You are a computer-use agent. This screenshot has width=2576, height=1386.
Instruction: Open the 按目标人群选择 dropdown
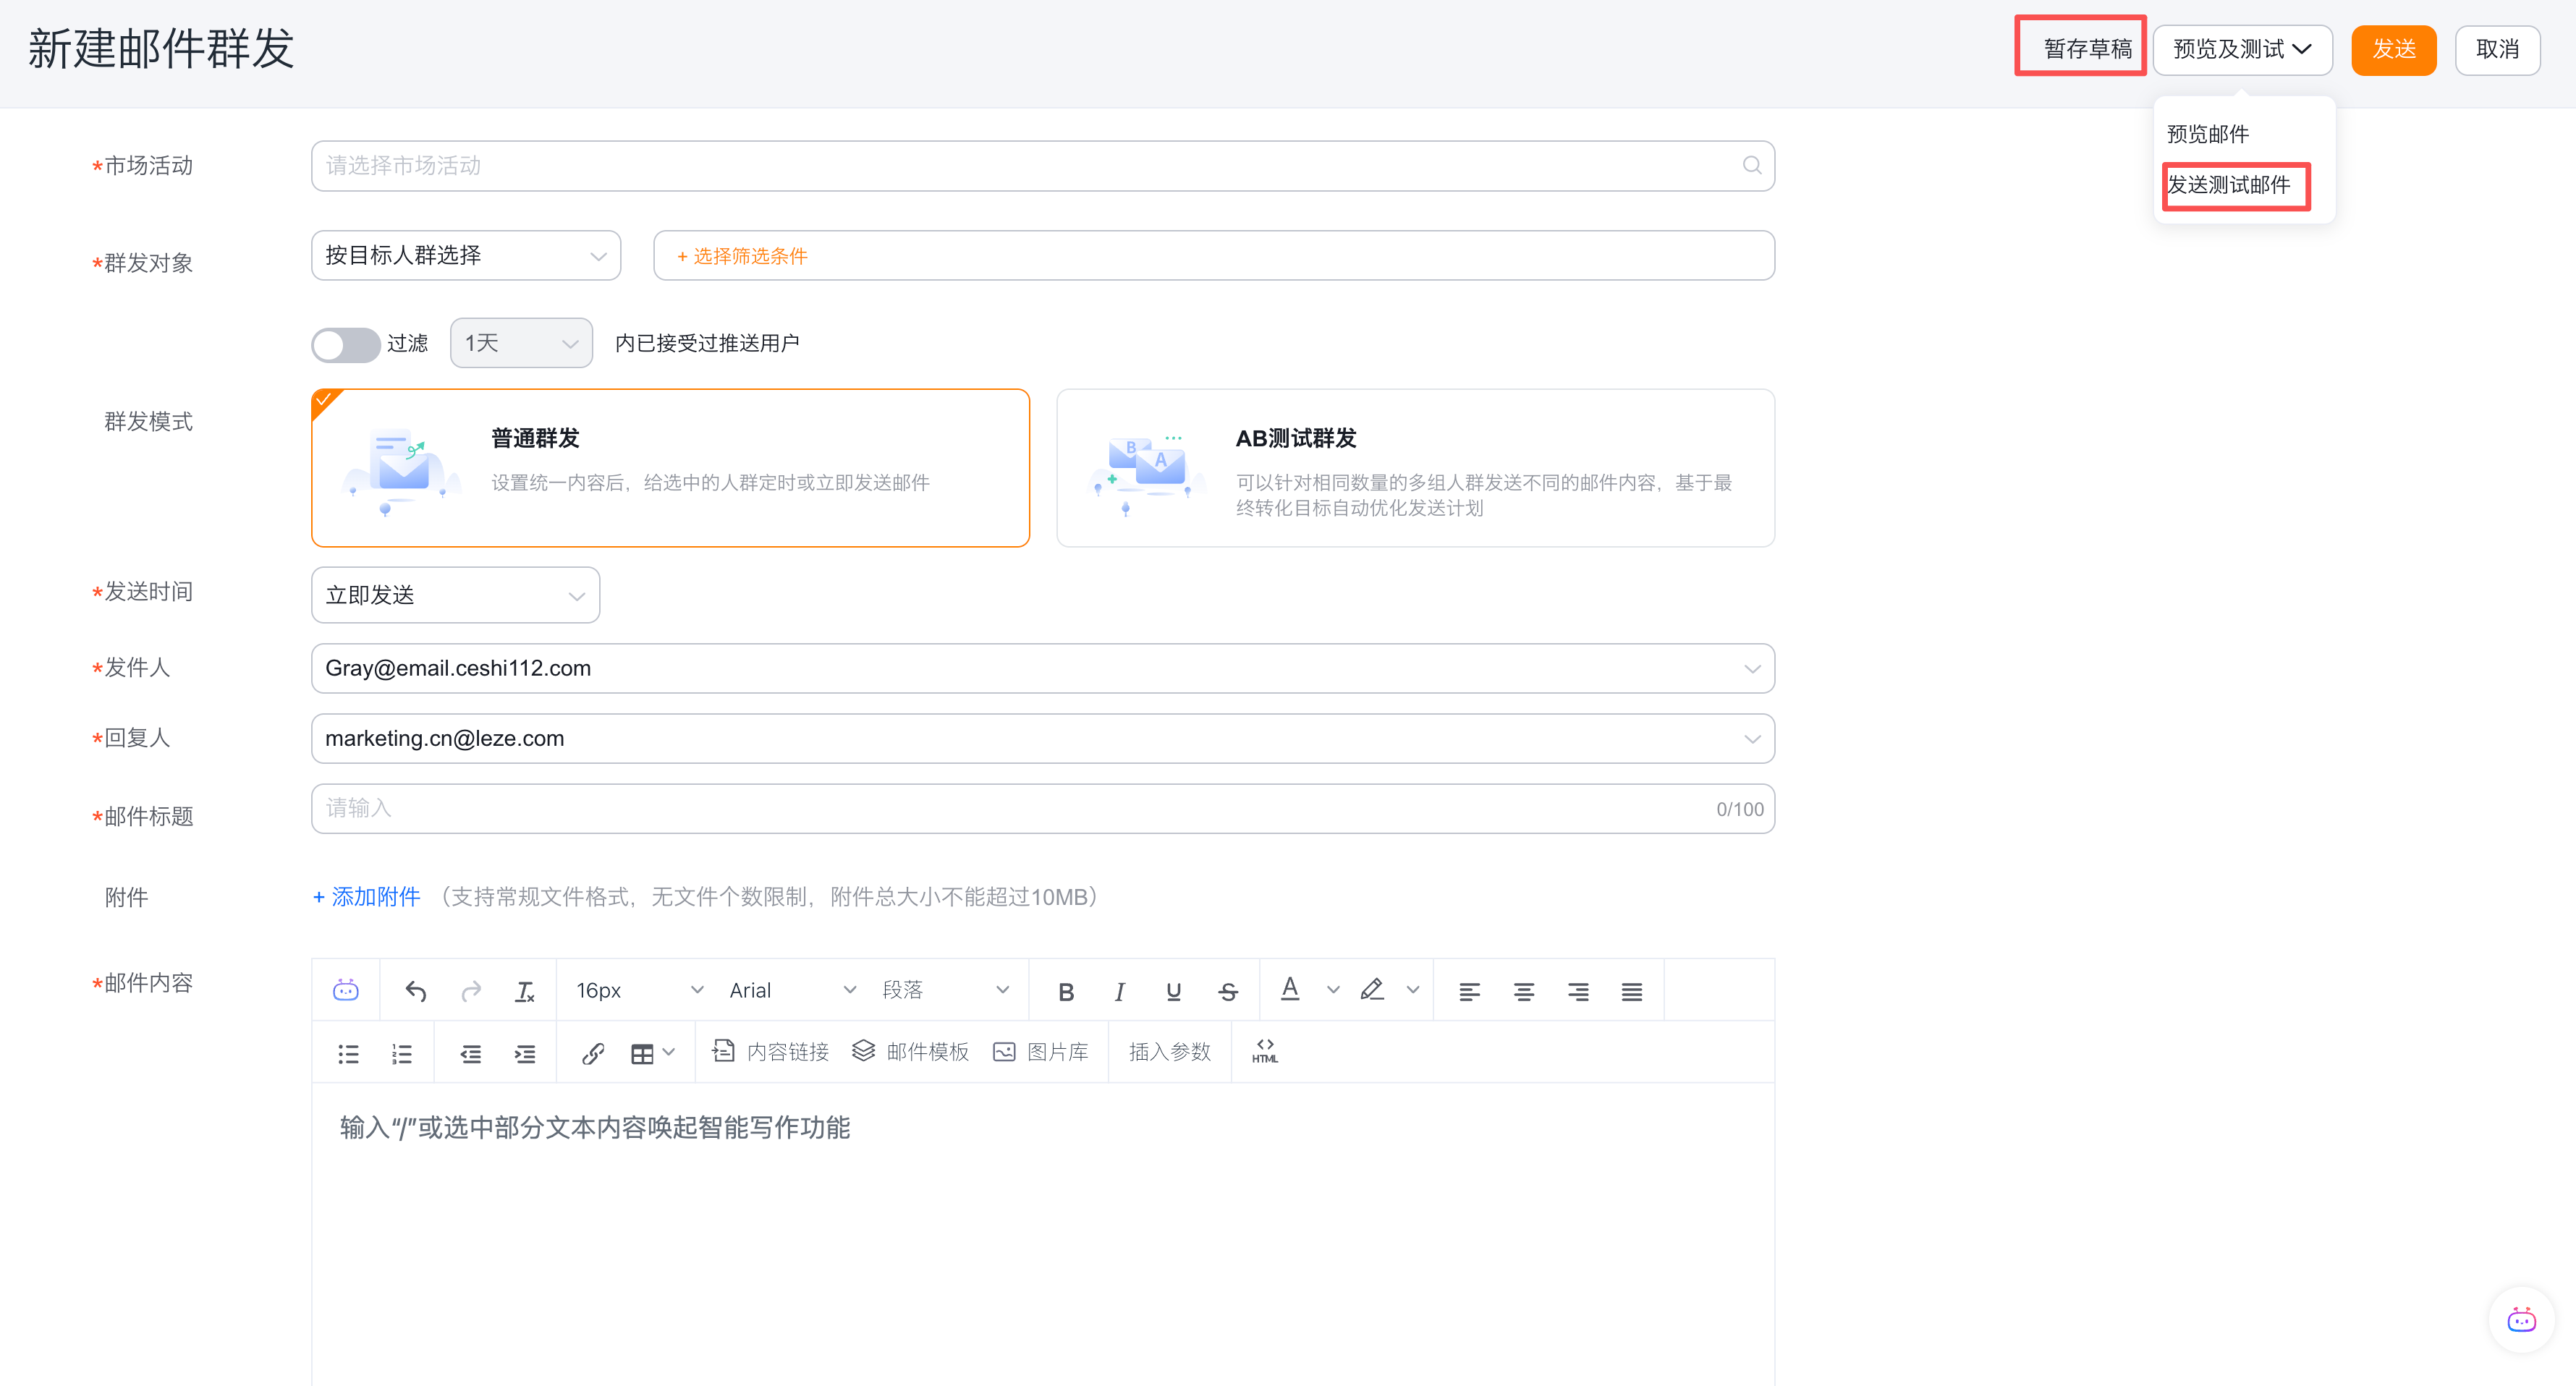point(465,256)
